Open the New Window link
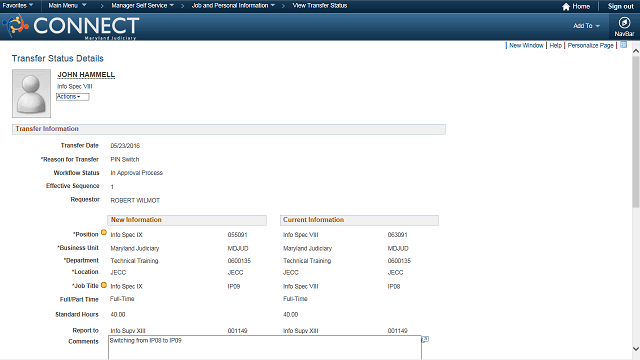 tap(526, 45)
